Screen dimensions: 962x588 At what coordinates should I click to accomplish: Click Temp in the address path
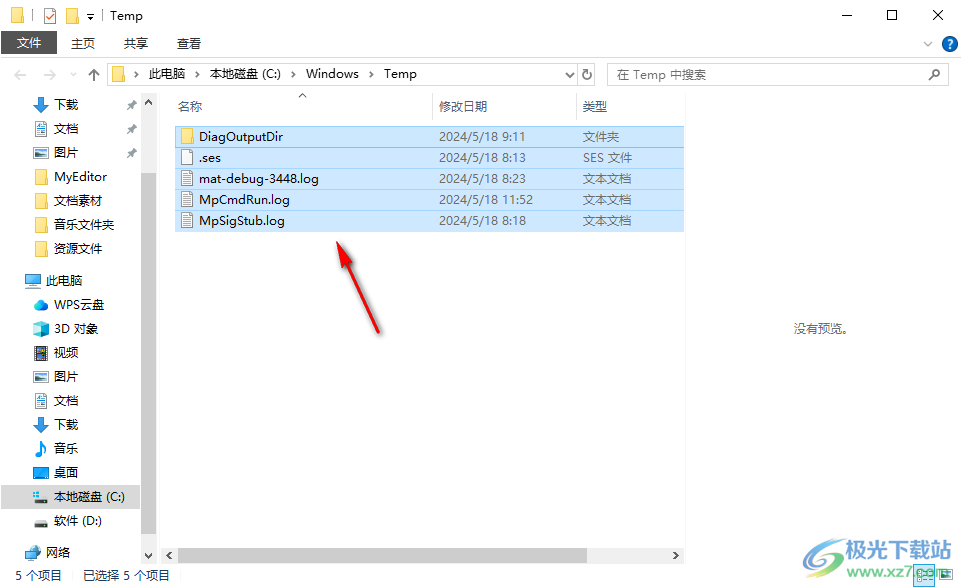(400, 74)
